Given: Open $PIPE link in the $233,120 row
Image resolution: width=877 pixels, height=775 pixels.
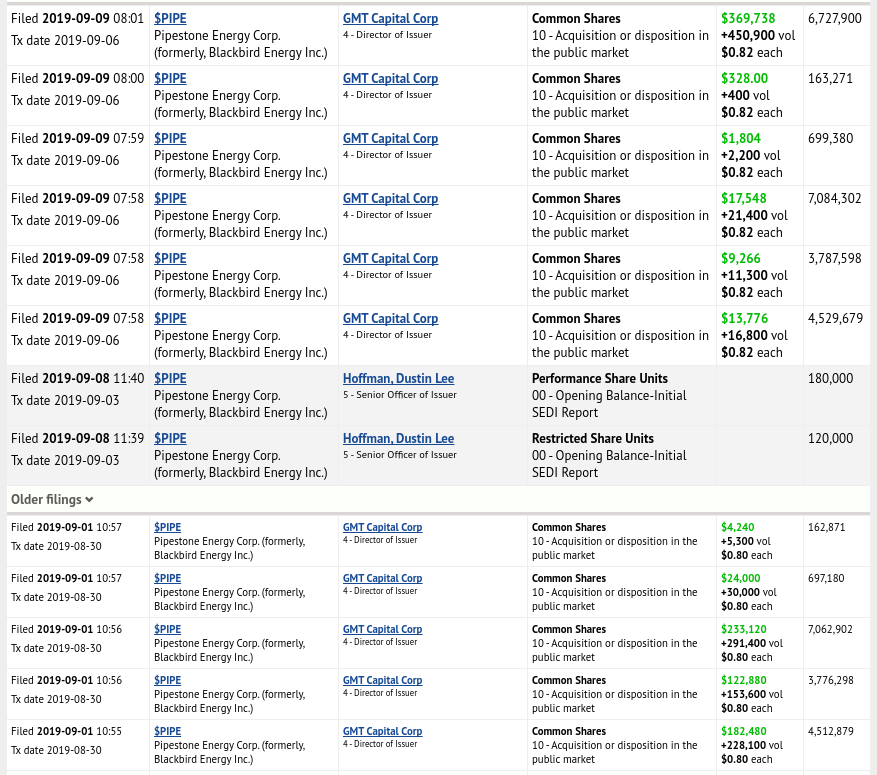Looking at the screenshot, I should [x=167, y=629].
